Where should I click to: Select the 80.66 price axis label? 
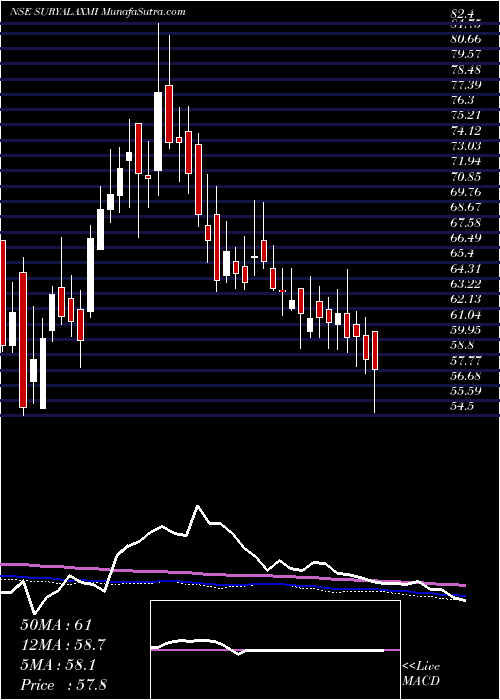466,39
